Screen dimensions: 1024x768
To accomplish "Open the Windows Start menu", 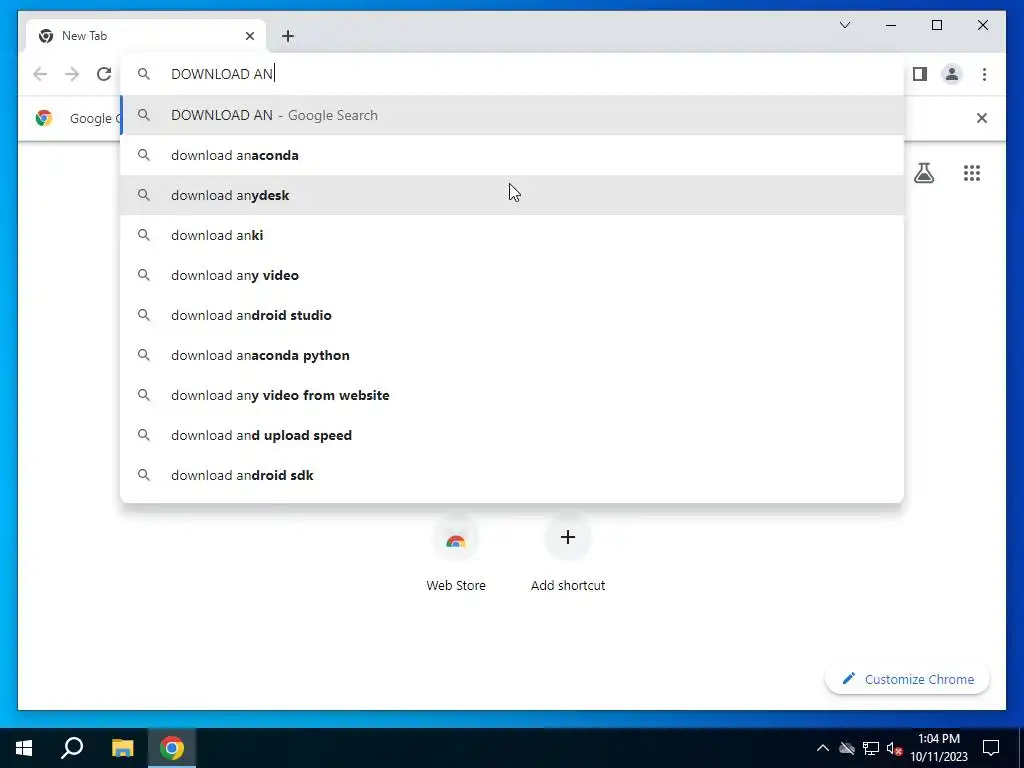I will [x=24, y=748].
